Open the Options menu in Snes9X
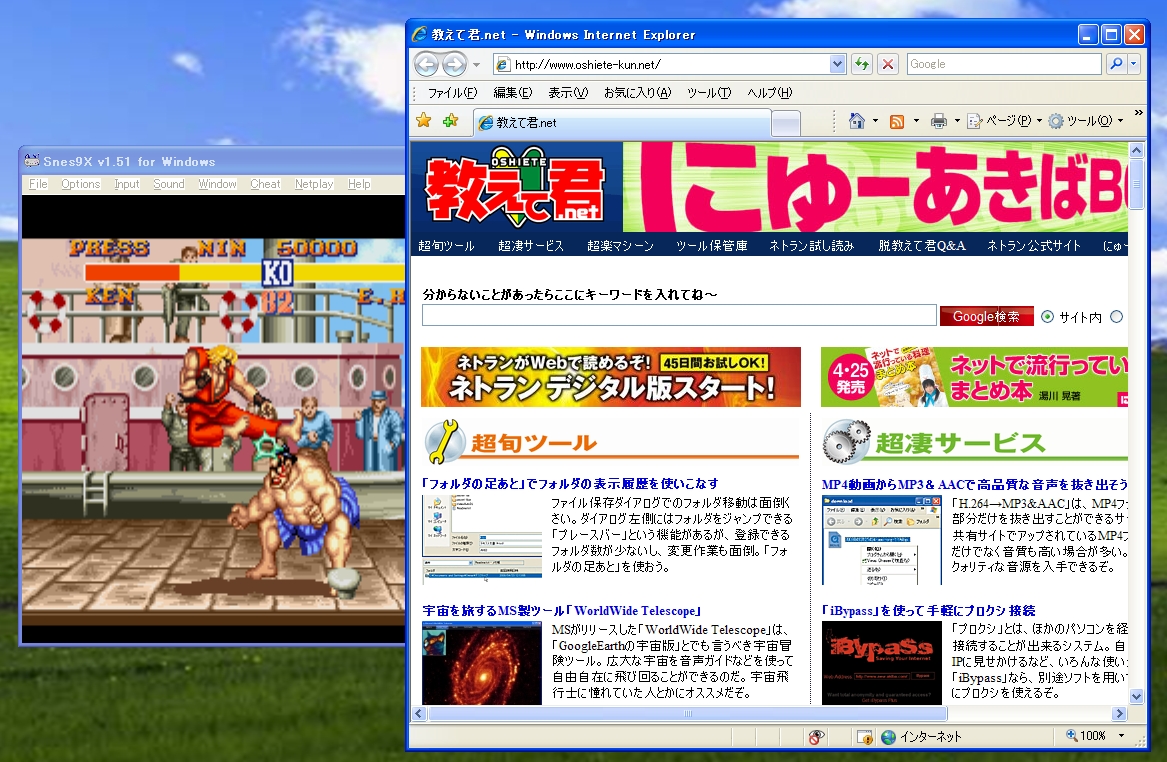The height and width of the screenshot is (762, 1167). (80, 184)
